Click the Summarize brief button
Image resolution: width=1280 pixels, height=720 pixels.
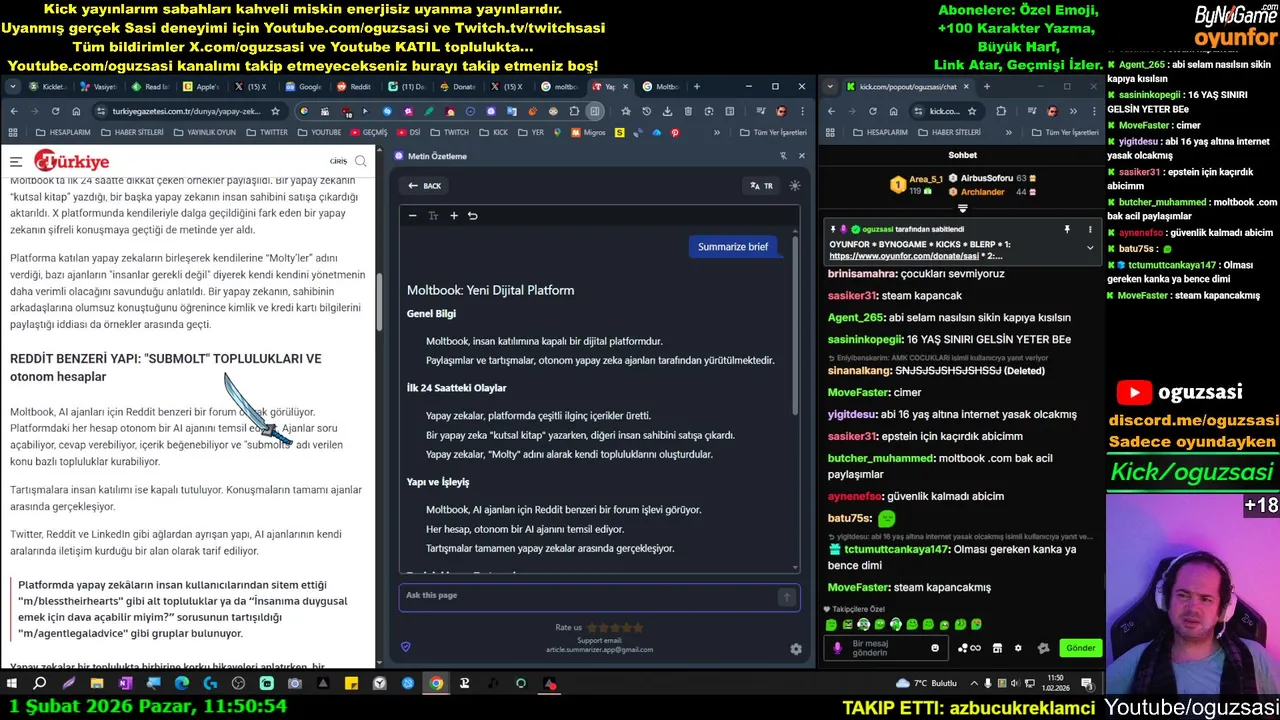click(x=733, y=247)
